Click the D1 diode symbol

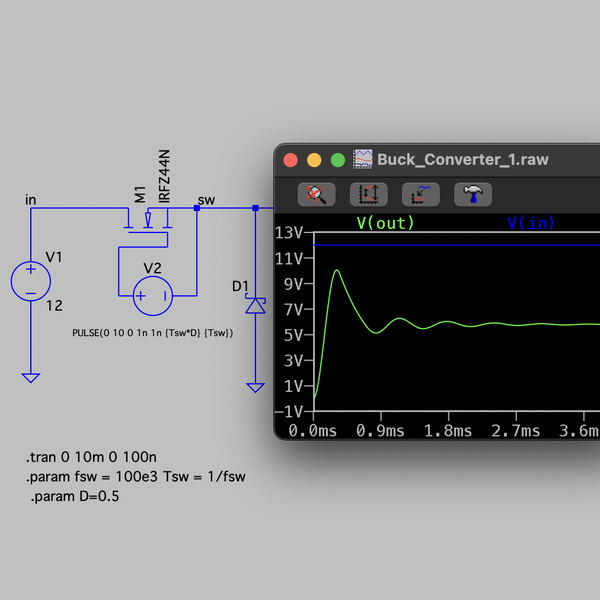click(x=255, y=305)
